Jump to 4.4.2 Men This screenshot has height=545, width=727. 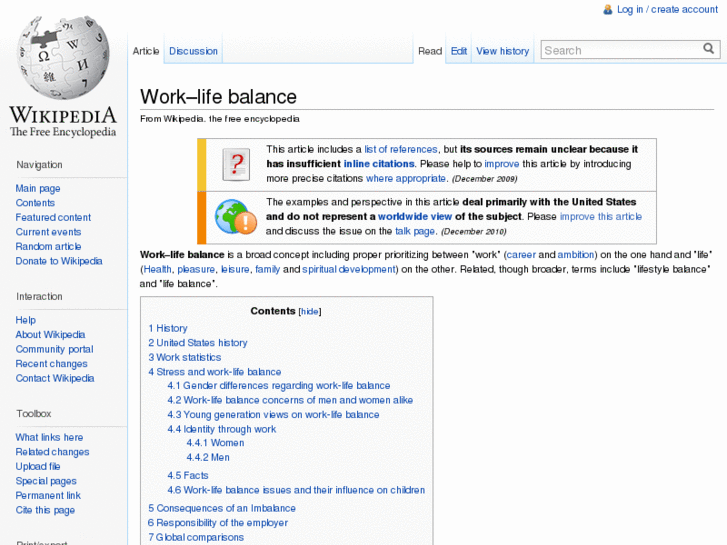(208, 457)
